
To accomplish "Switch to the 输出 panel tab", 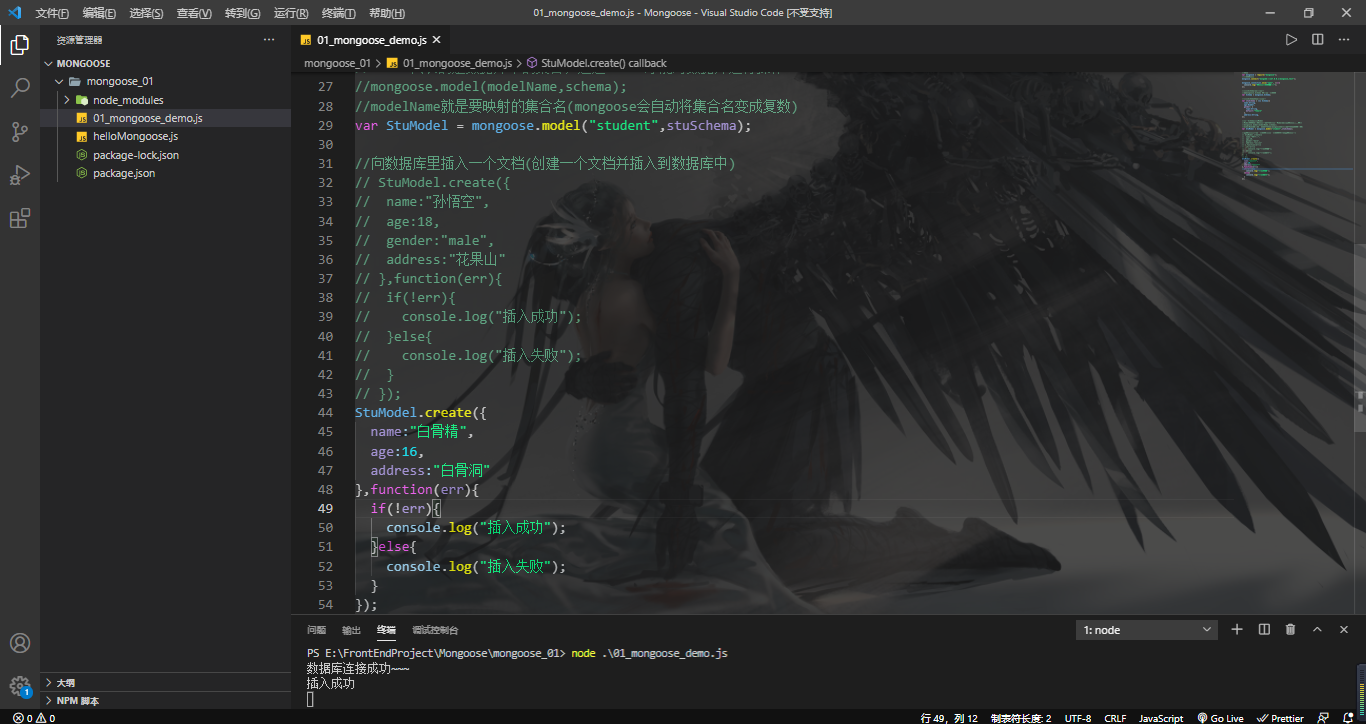I will pos(351,630).
